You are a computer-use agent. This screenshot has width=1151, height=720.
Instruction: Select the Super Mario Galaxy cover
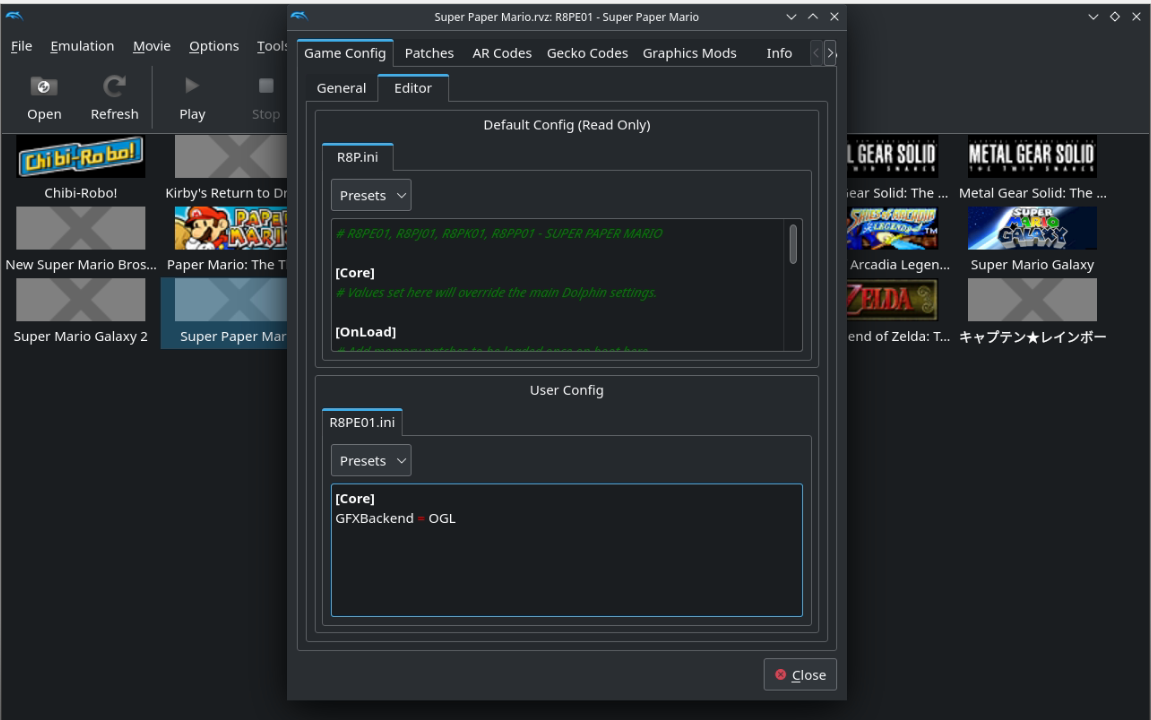1032,228
